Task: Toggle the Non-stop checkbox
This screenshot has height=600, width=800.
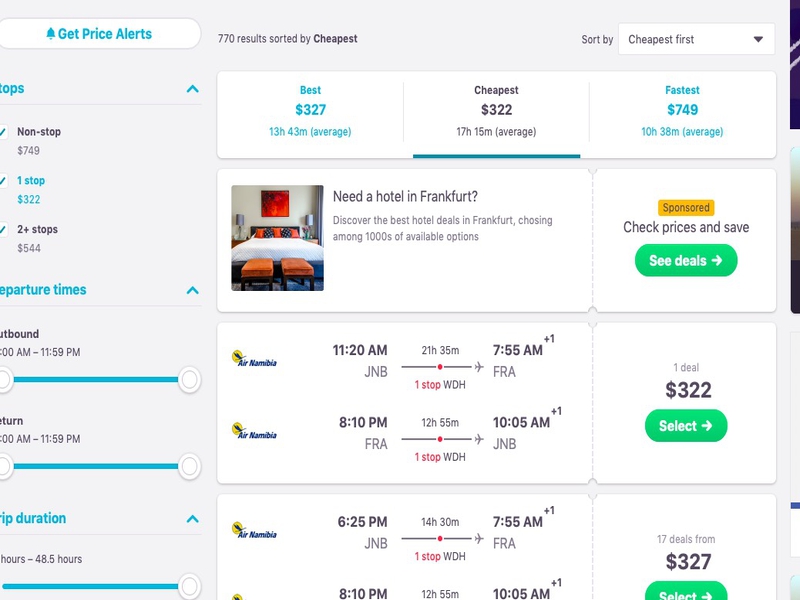Action: tap(3, 132)
